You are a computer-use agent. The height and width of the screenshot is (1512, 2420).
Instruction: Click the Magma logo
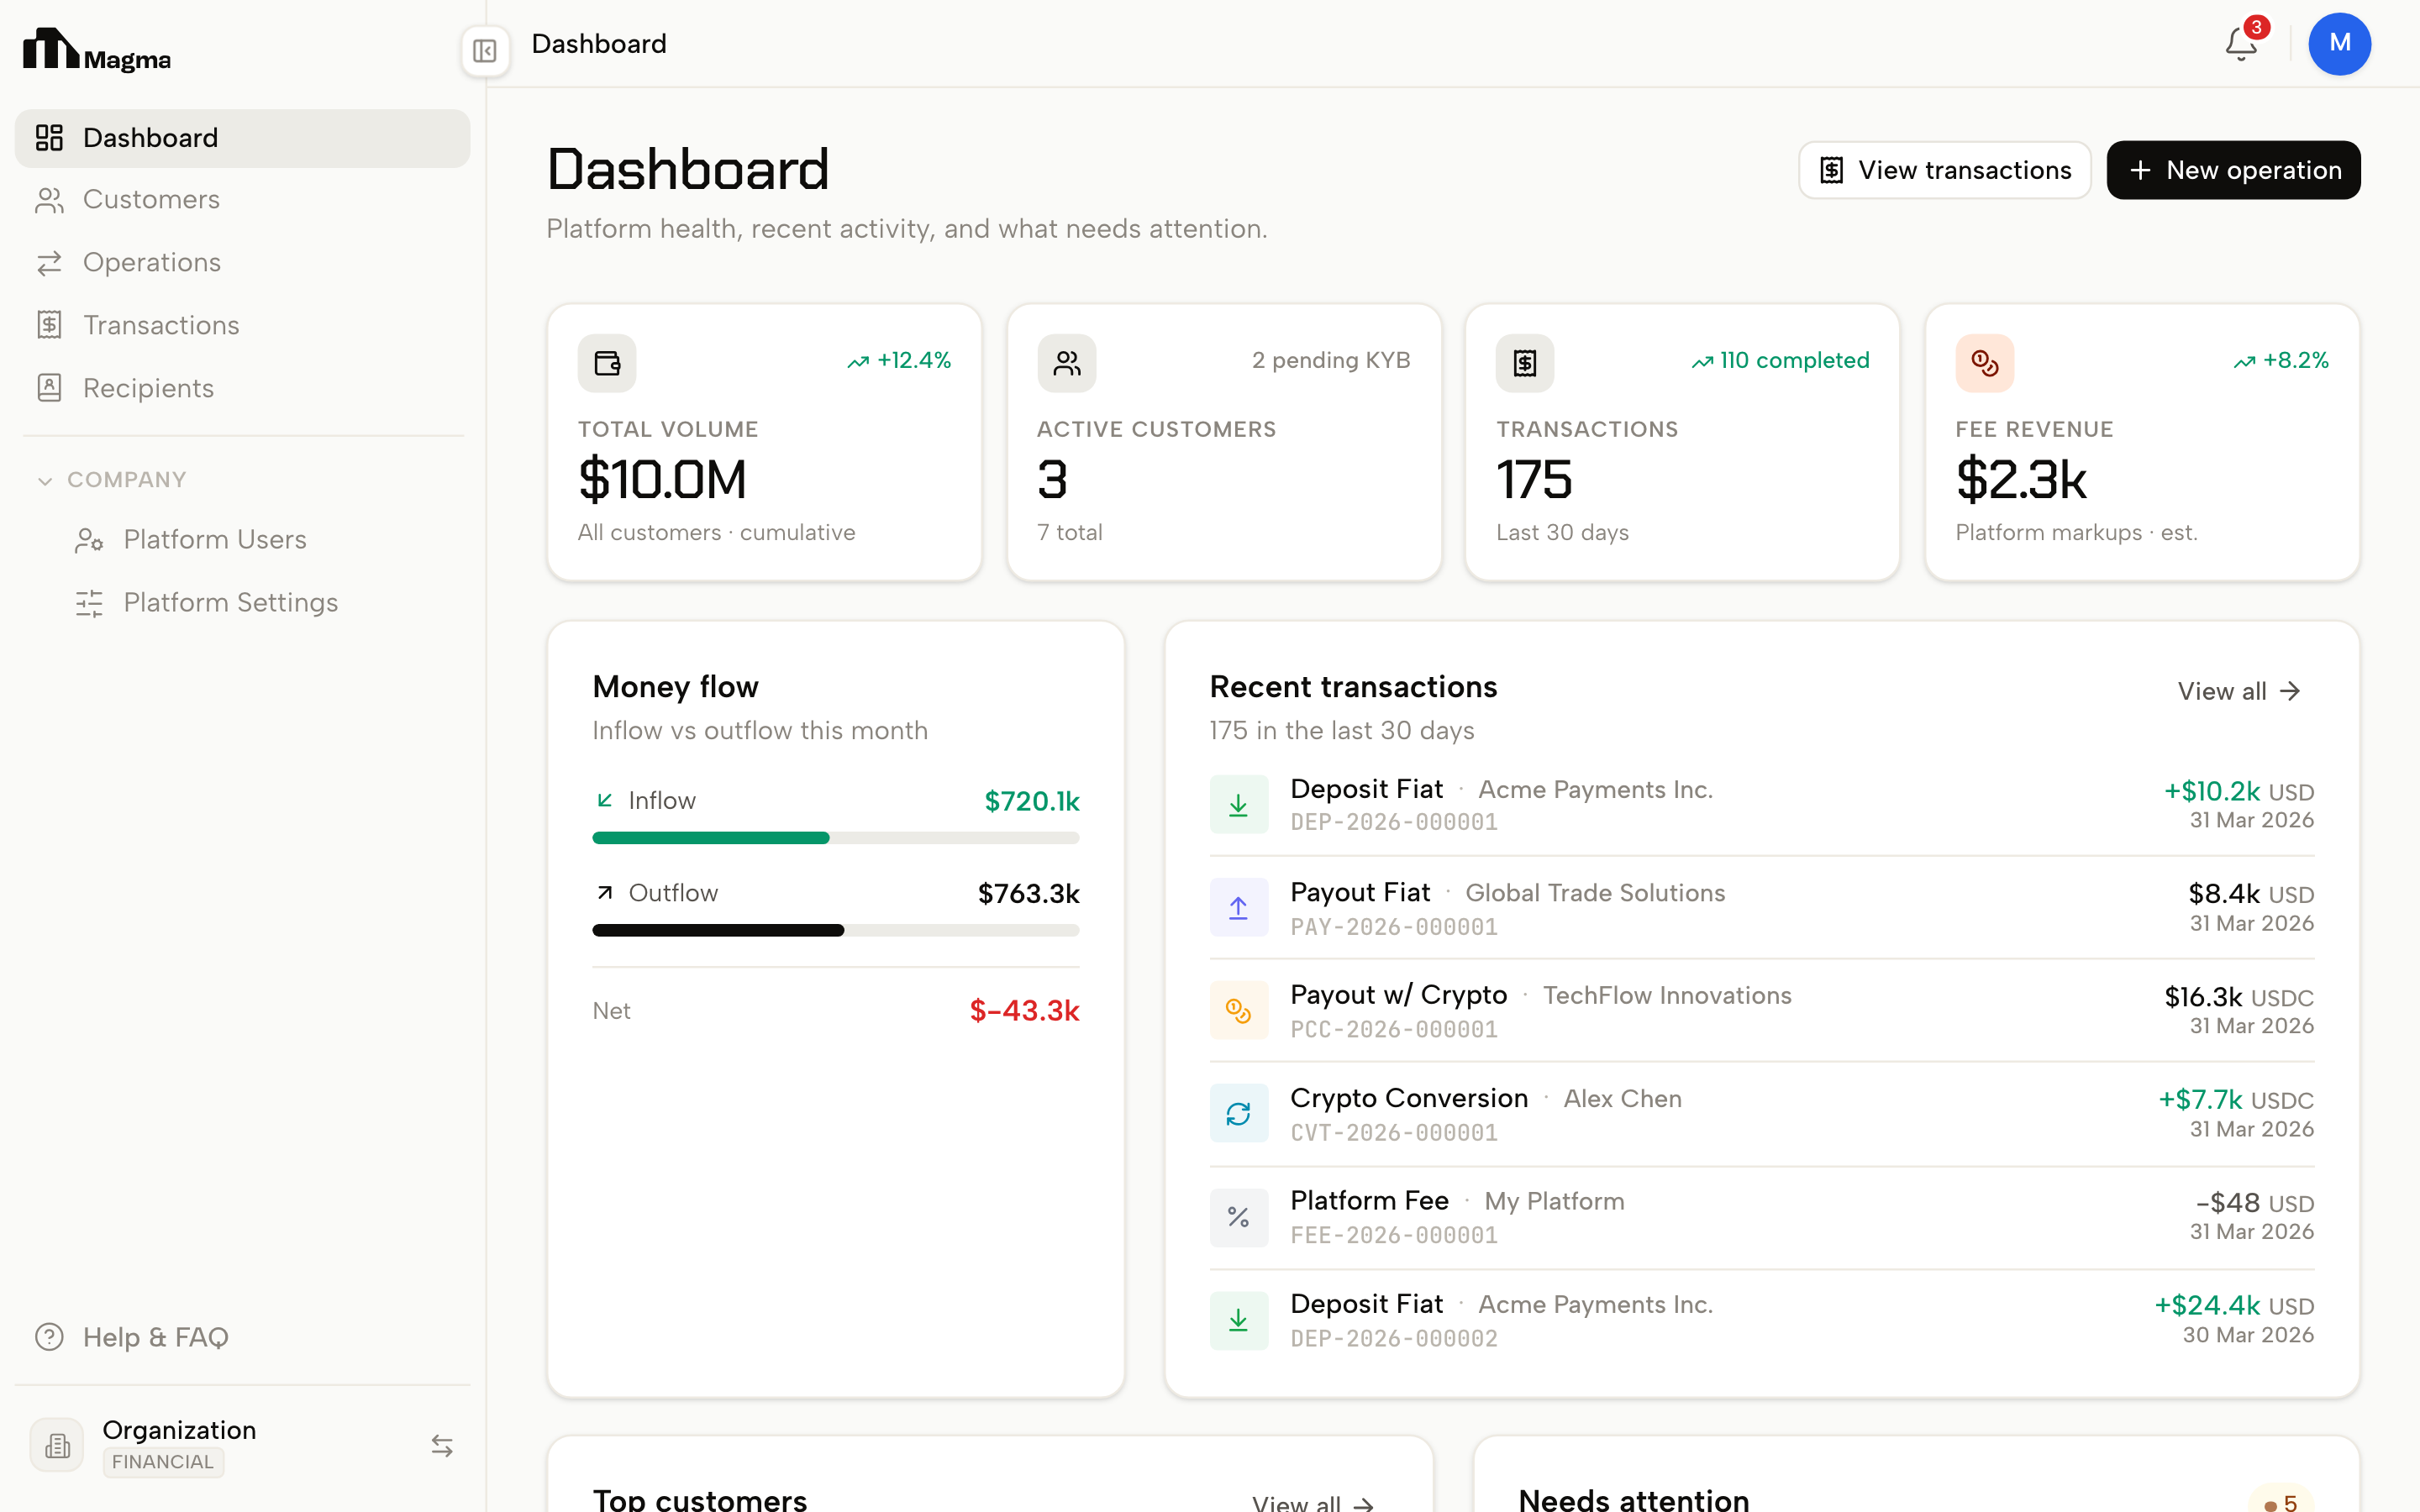click(97, 50)
